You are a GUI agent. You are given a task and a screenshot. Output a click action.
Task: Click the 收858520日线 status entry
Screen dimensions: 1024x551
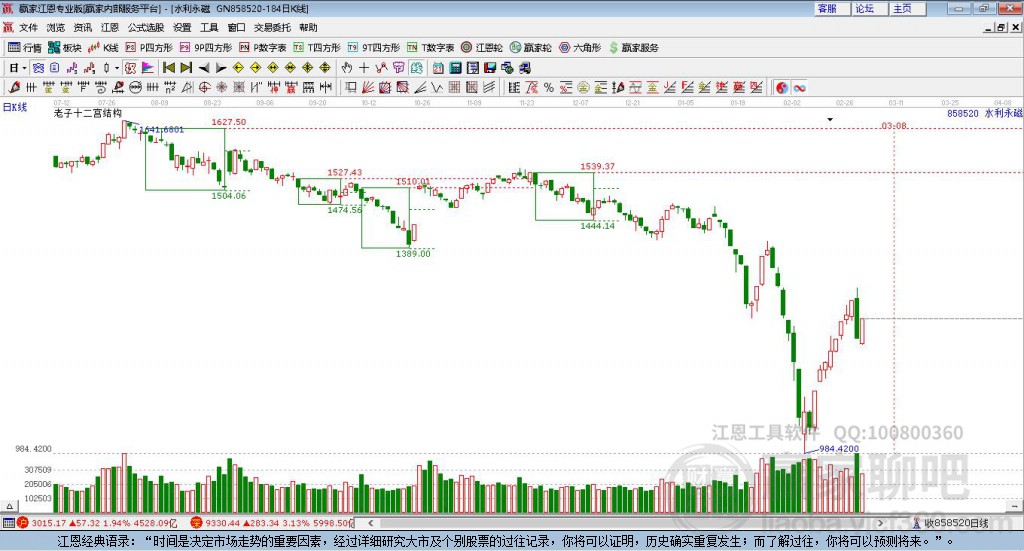(x=950, y=523)
